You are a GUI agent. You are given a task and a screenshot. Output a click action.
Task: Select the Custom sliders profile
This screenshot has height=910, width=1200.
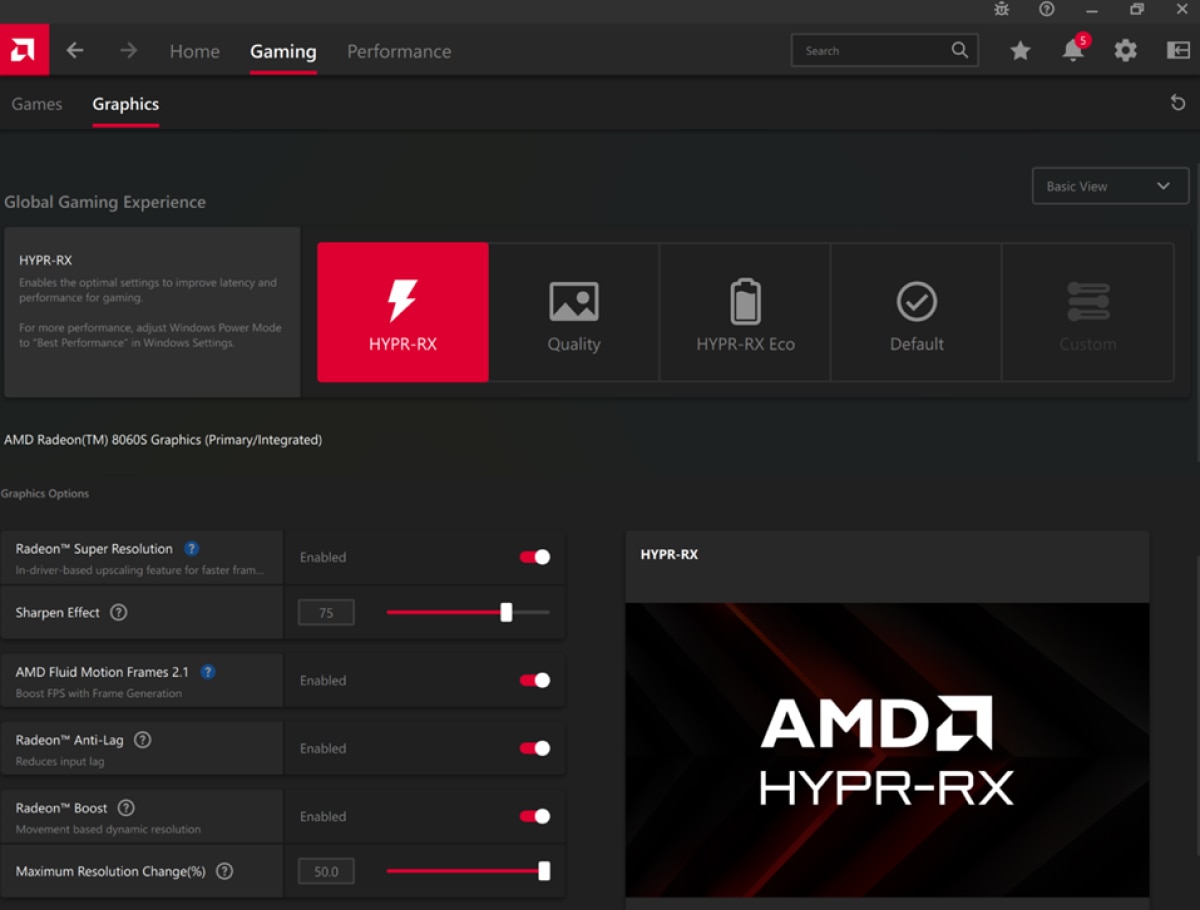tap(1088, 312)
